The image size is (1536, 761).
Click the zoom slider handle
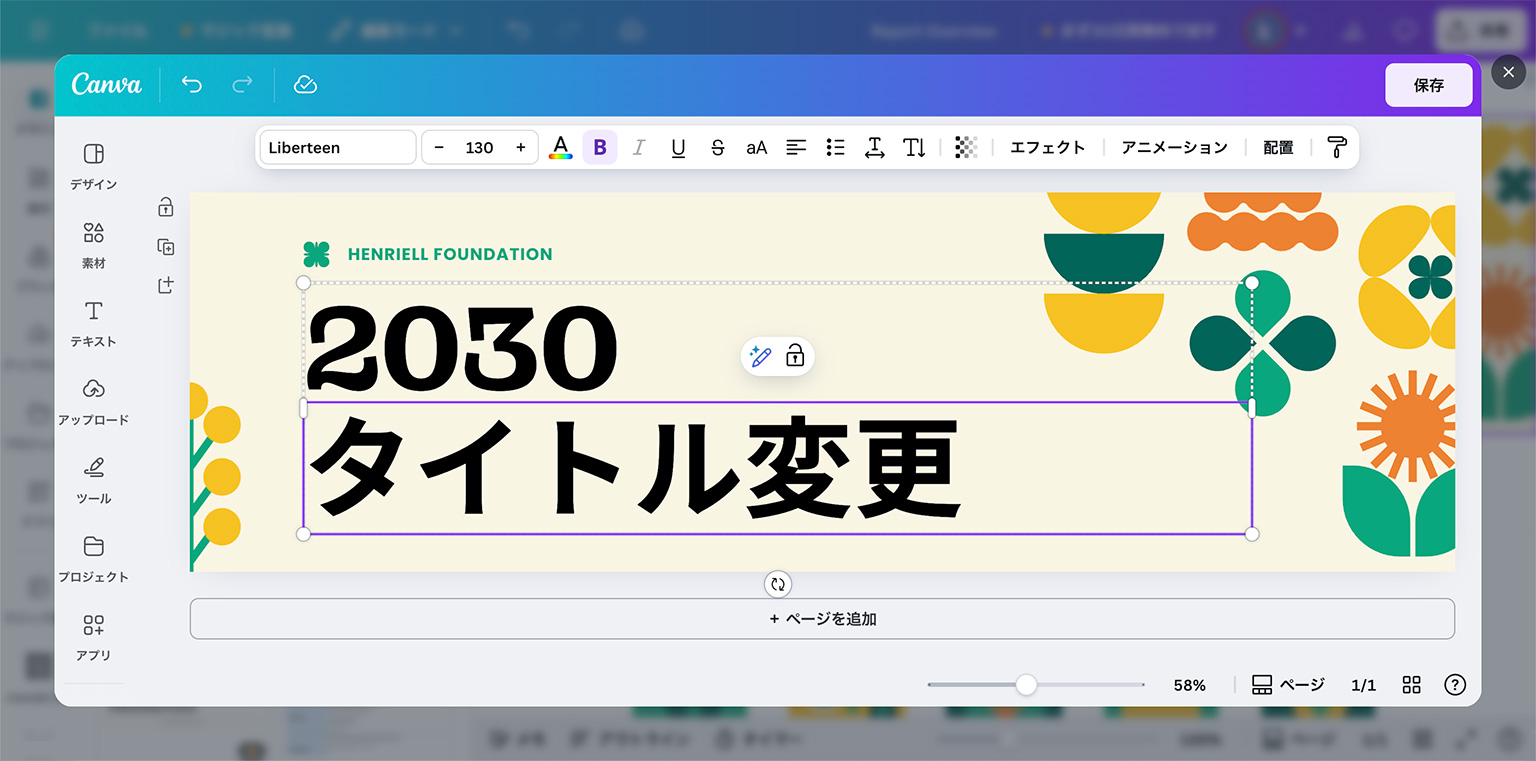1026,685
